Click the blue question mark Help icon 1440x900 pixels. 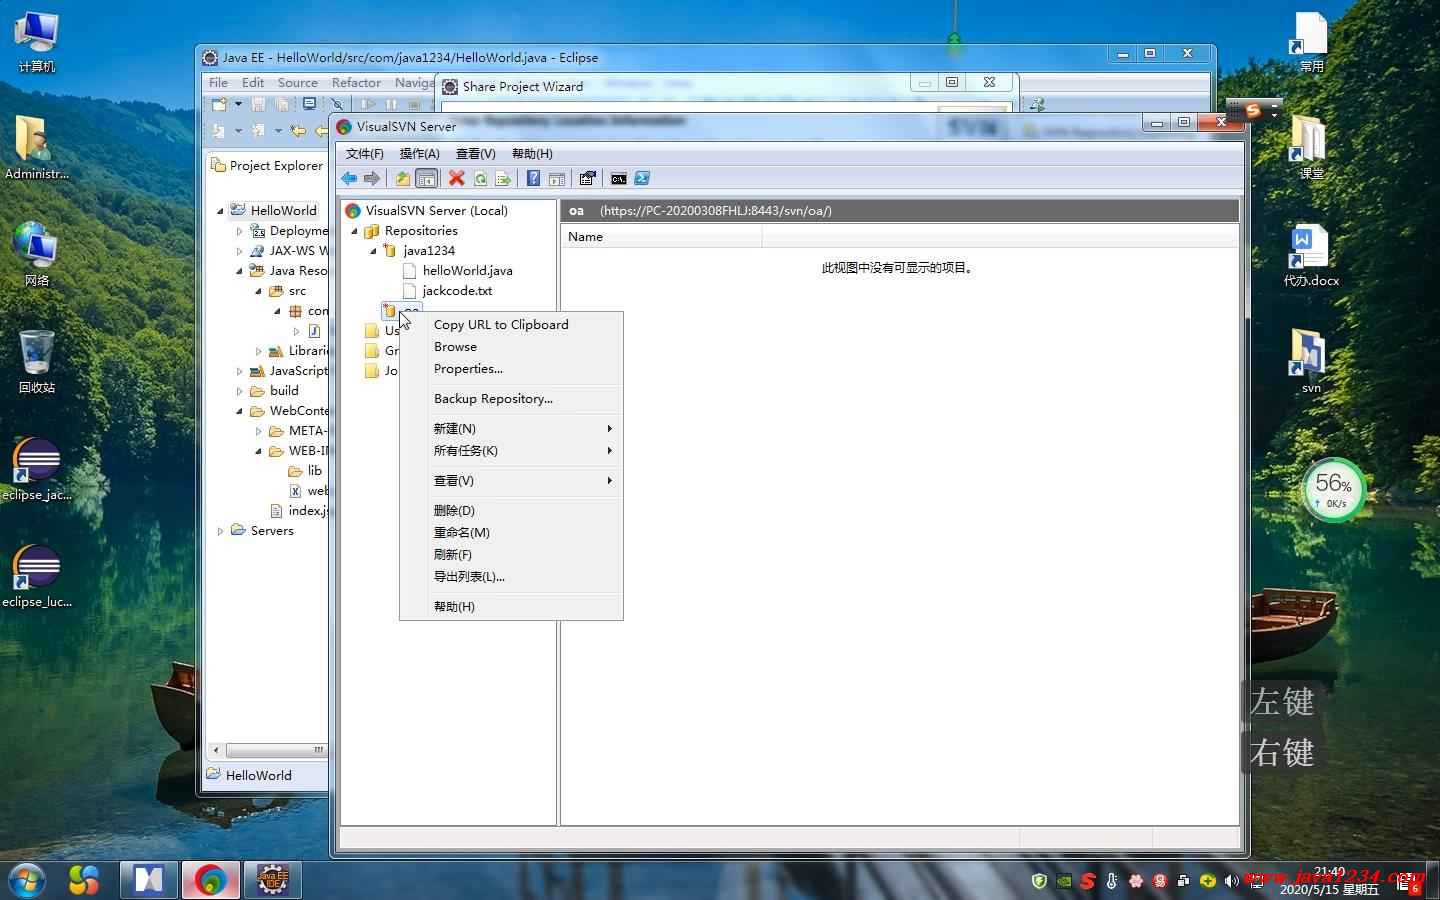pyautogui.click(x=533, y=178)
